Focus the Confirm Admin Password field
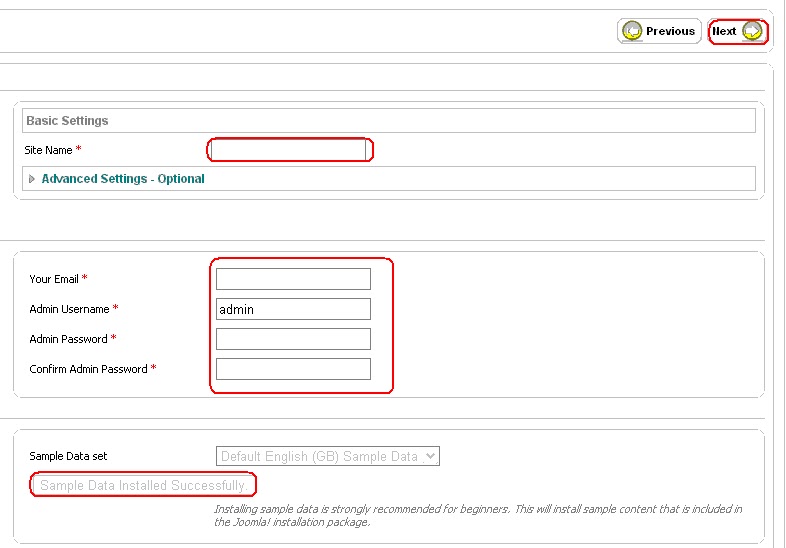Image resolution: width=786 pixels, height=548 pixels. [x=293, y=369]
